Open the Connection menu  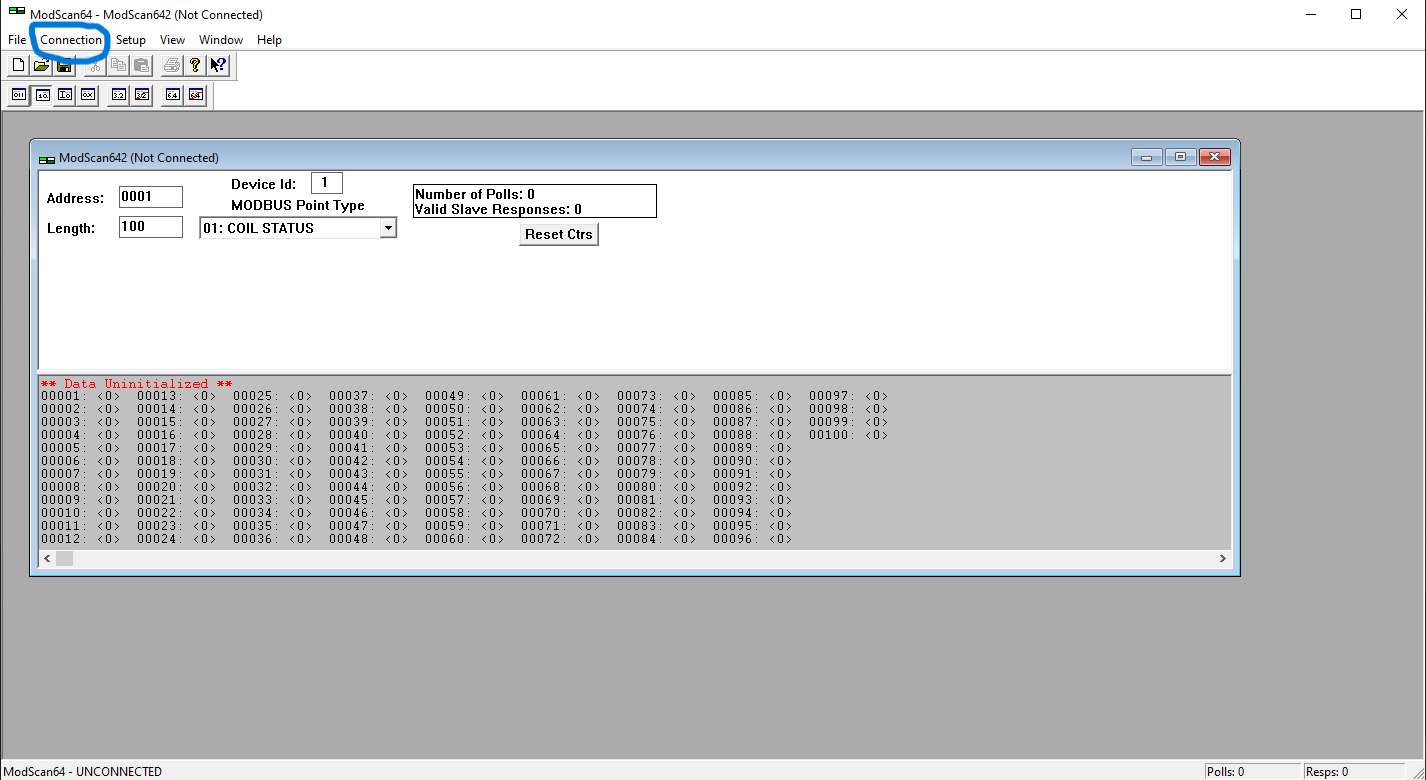tap(71, 40)
